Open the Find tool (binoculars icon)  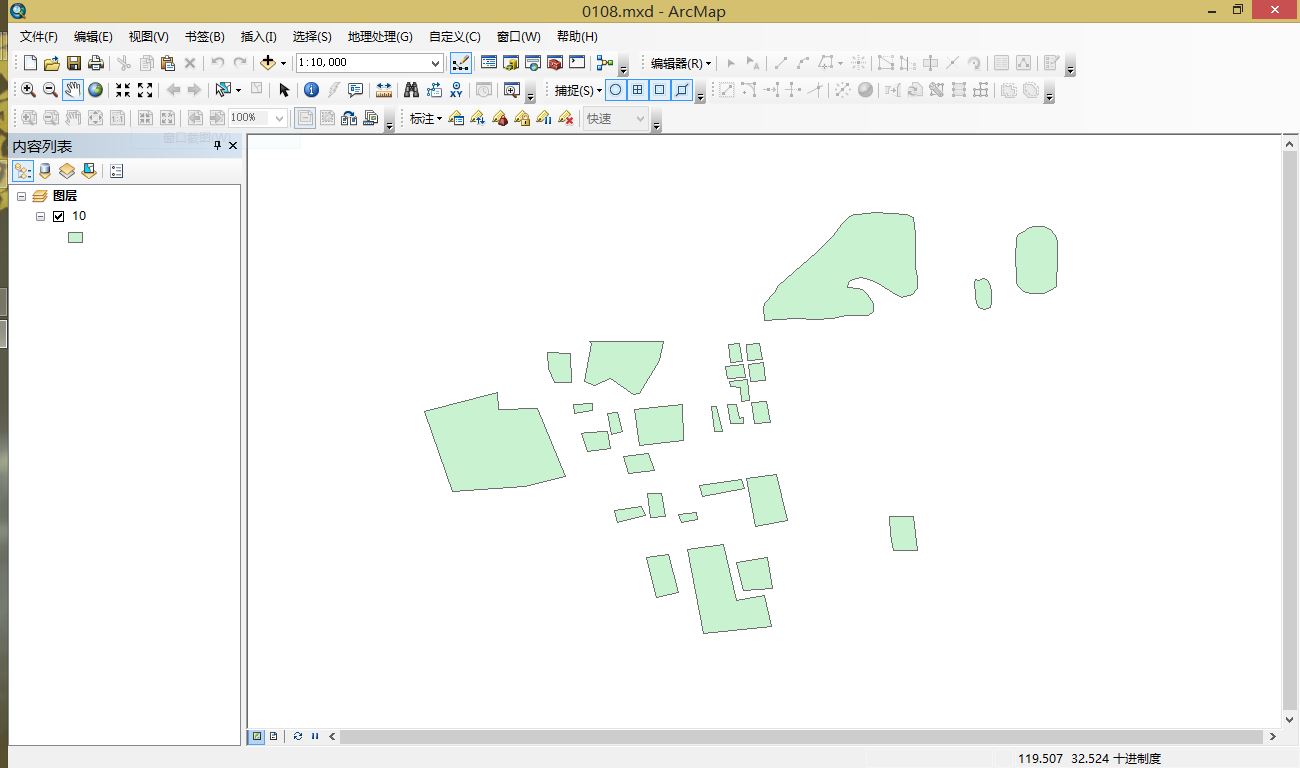pyautogui.click(x=412, y=88)
